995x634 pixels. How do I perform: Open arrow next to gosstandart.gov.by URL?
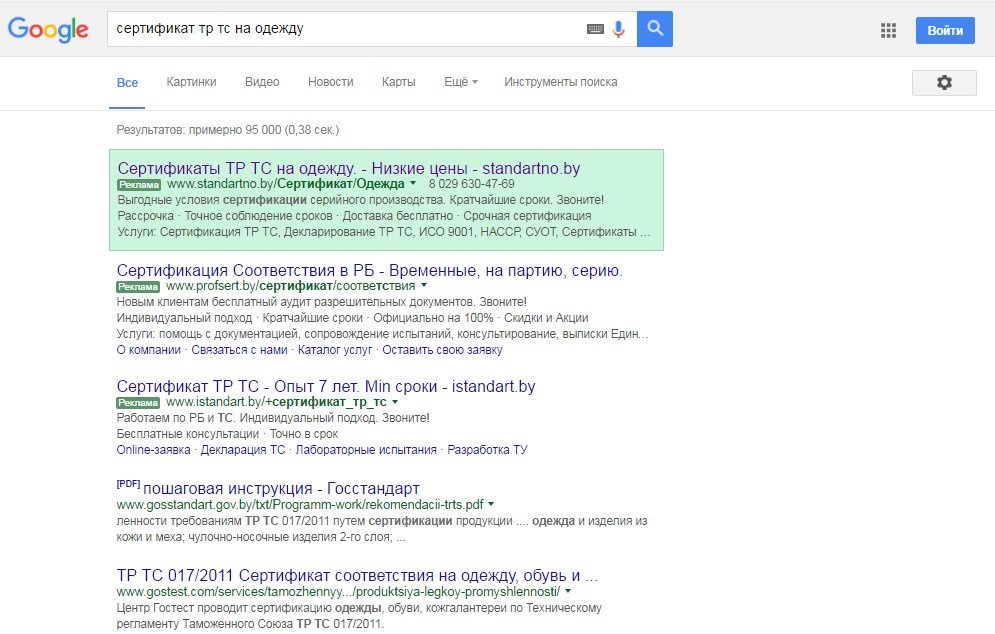[491, 504]
